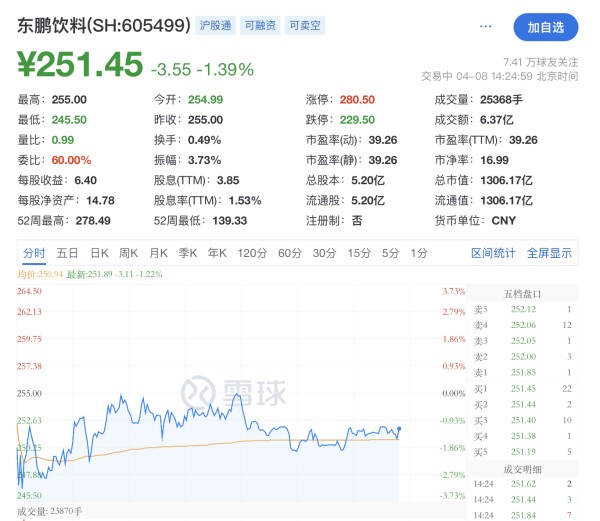Click the stock title 东鹏饮料(SH:605499)
Image resolution: width=600 pixels, height=521 pixels.
104,26
